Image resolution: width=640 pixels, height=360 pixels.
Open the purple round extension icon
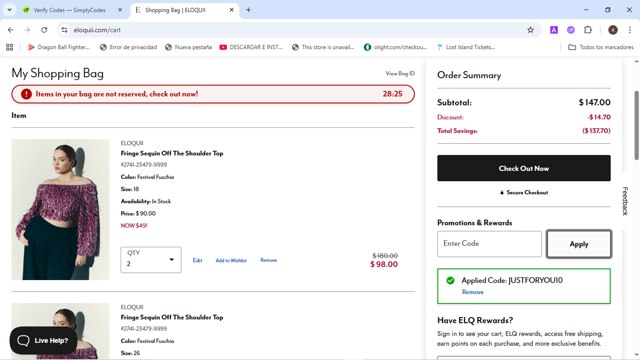571,30
